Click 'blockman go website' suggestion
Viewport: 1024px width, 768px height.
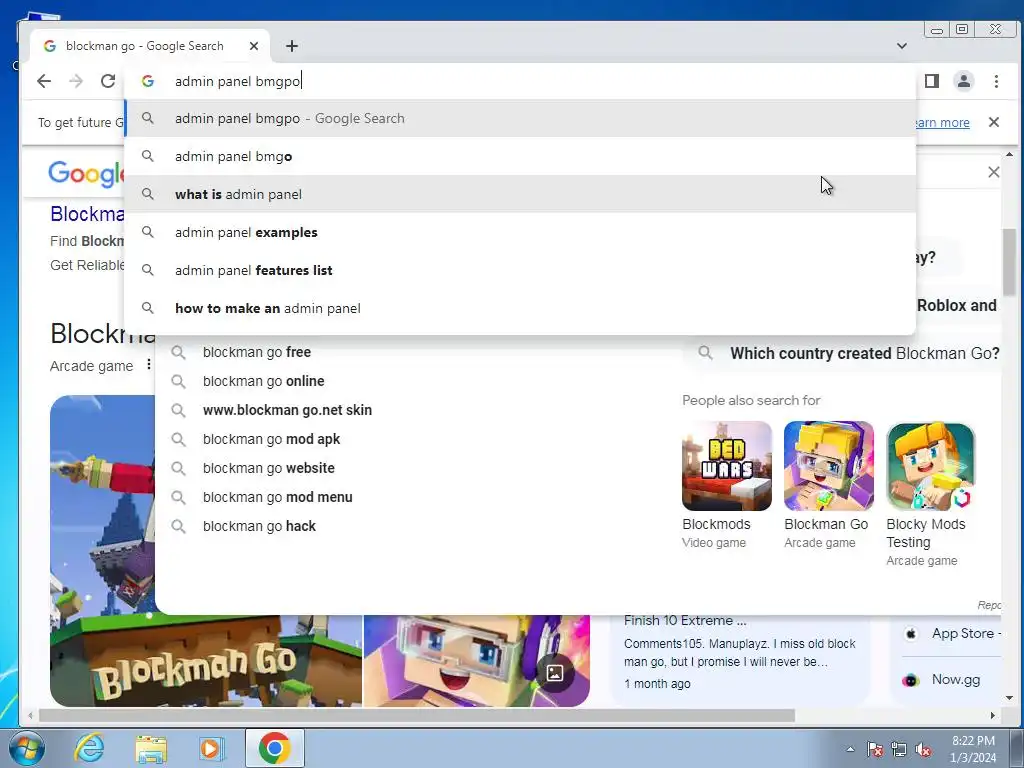click(x=268, y=468)
